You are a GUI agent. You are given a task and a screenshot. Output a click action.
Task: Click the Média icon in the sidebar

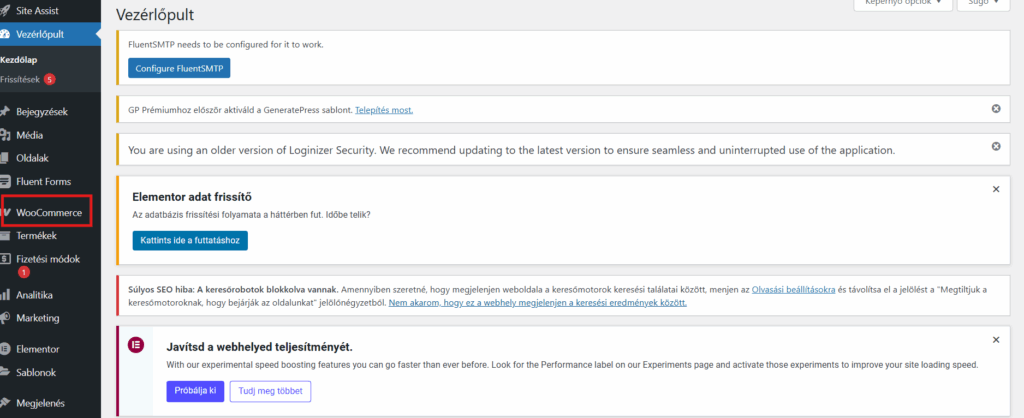point(7,135)
